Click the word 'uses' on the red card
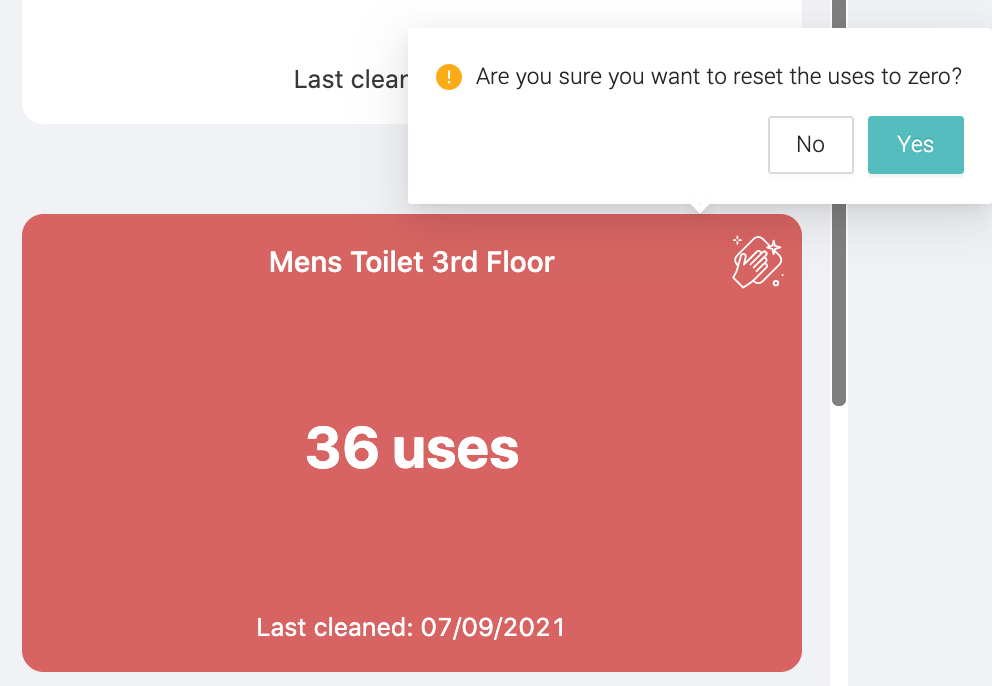The width and height of the screenshot is (992, 686). 456,451
